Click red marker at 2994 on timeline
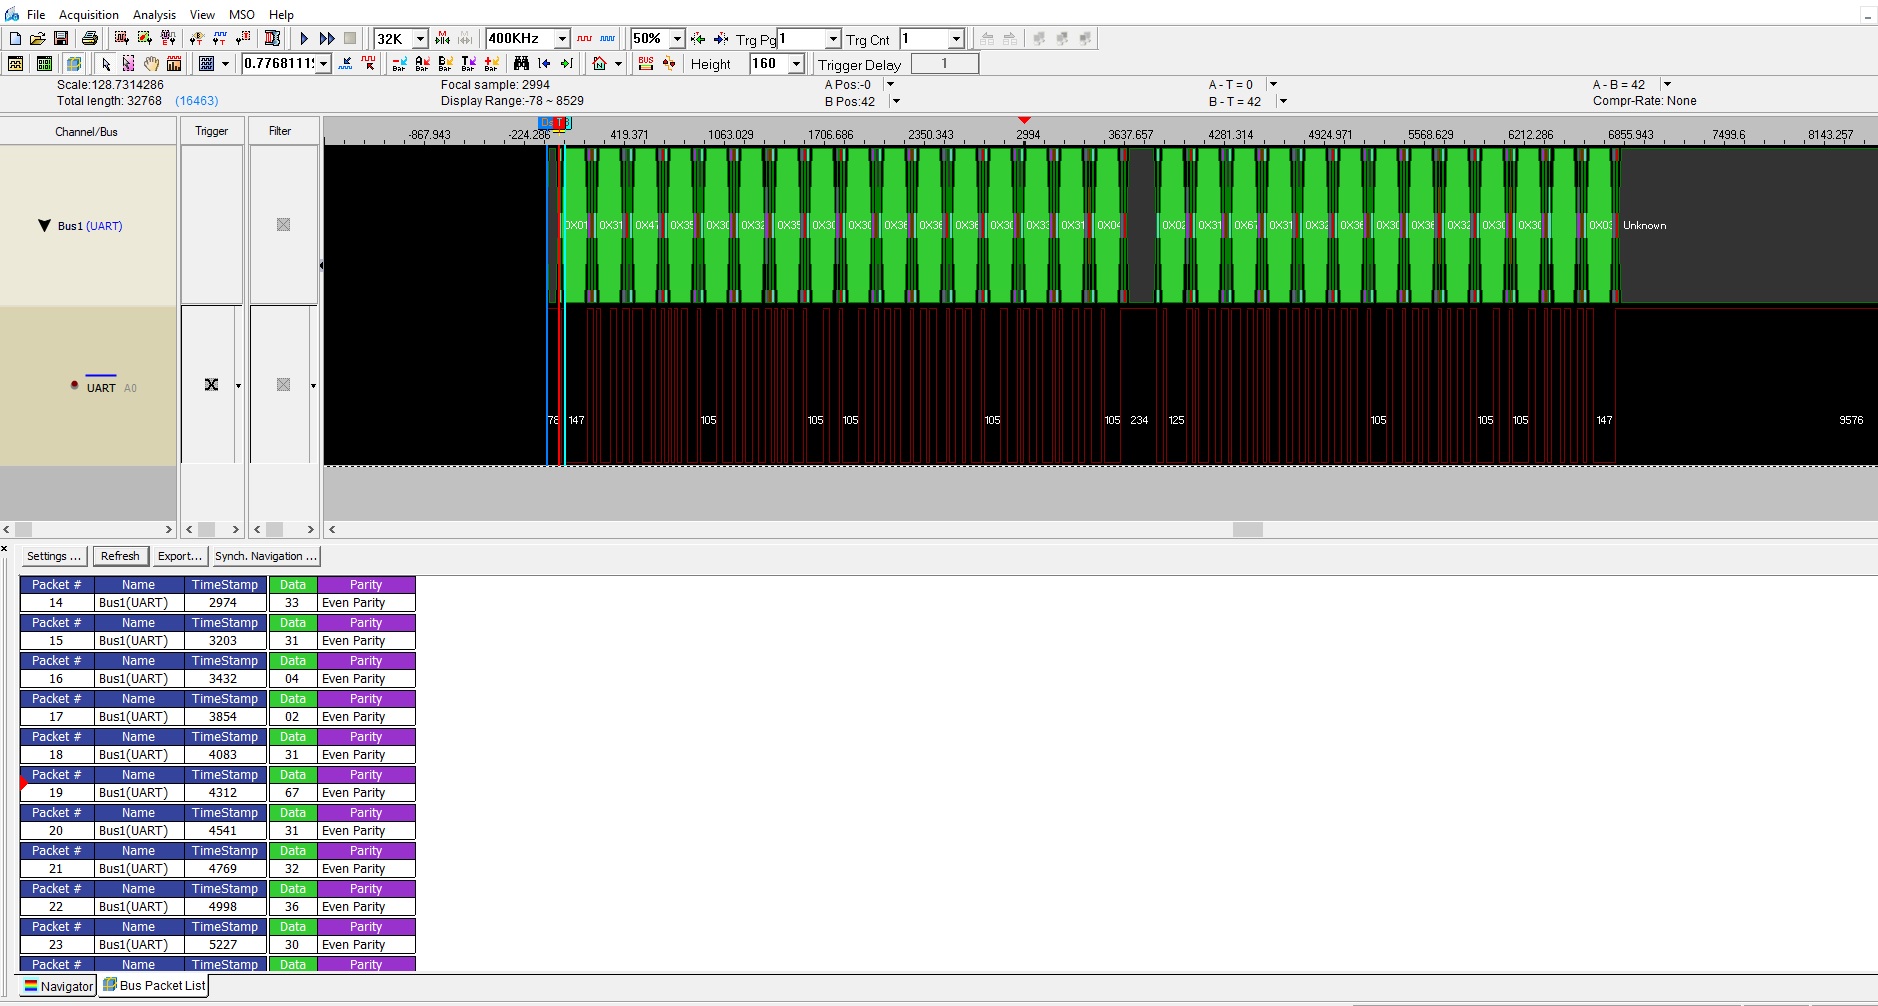1878x1006 pixels. [1024, 120]
